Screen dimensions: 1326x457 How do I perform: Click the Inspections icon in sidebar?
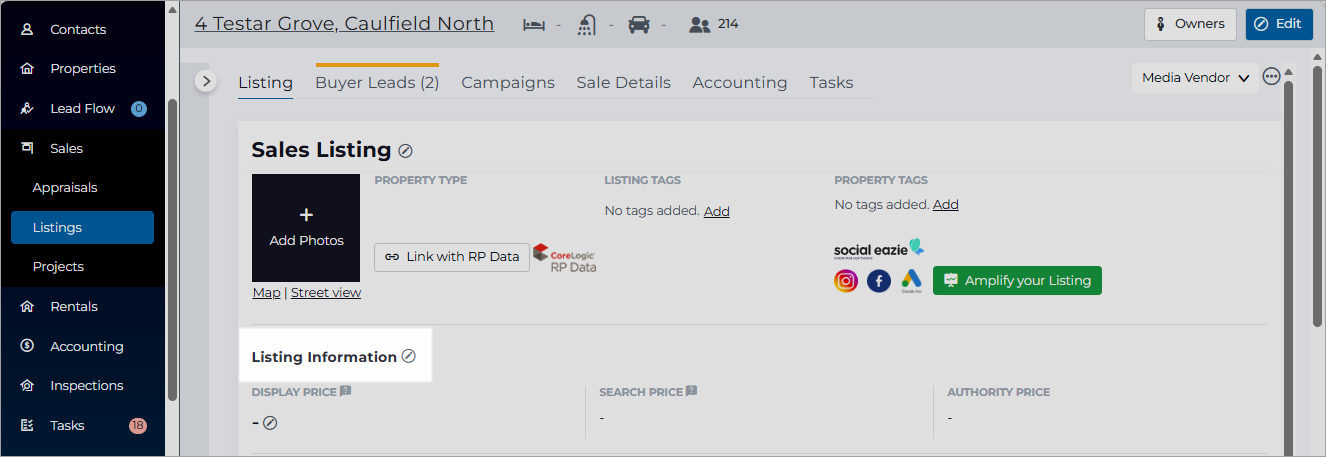(x=28, y=386)
